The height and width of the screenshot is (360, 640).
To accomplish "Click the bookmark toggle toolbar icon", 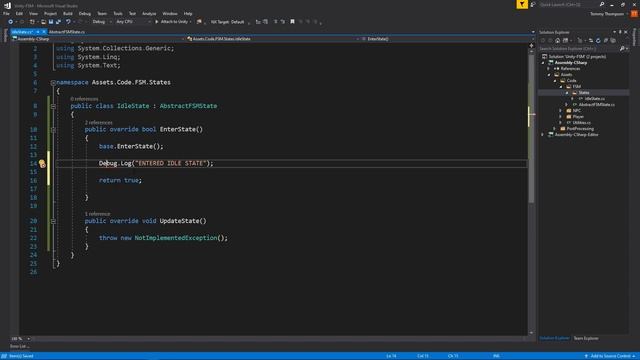I will pyautogui.click(x=292, y=22).
